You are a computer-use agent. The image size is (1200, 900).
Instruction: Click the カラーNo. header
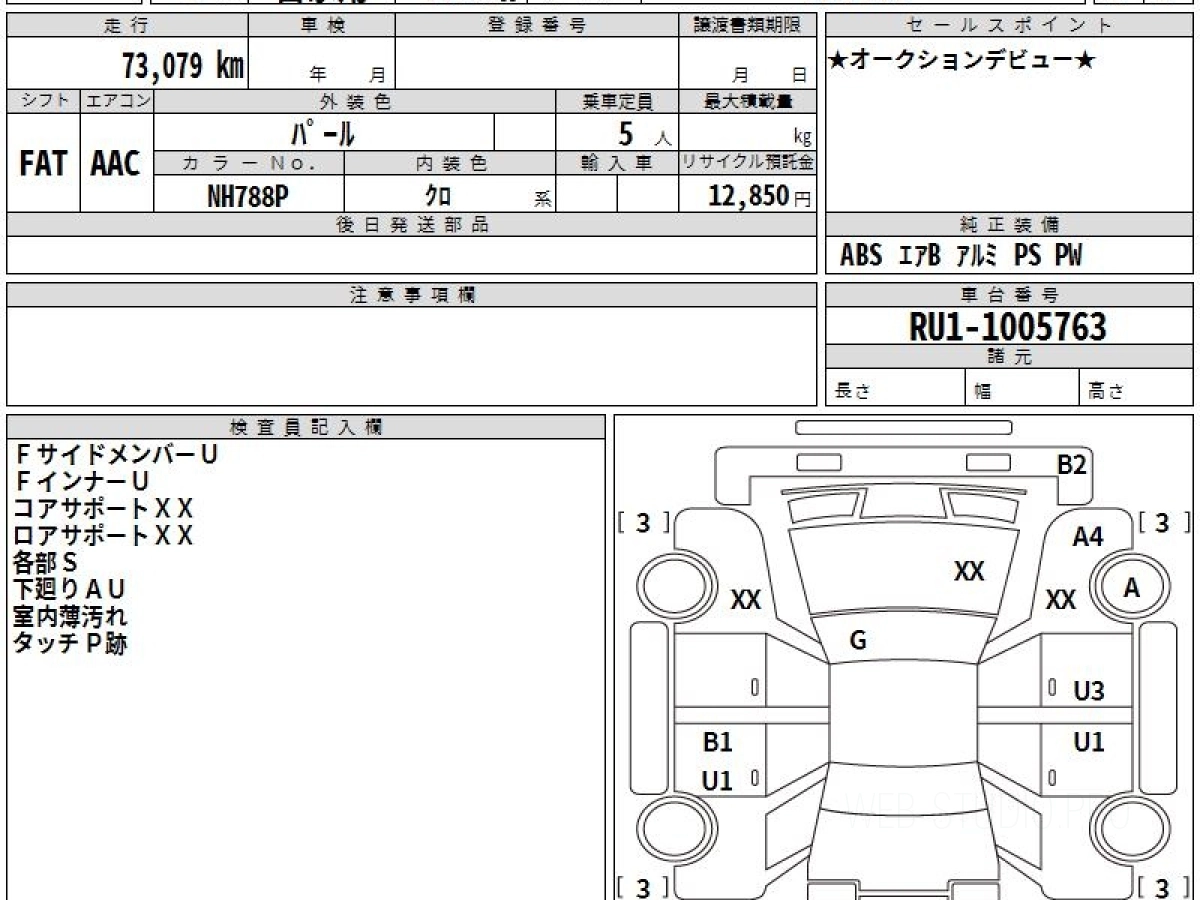pos(249,163)
